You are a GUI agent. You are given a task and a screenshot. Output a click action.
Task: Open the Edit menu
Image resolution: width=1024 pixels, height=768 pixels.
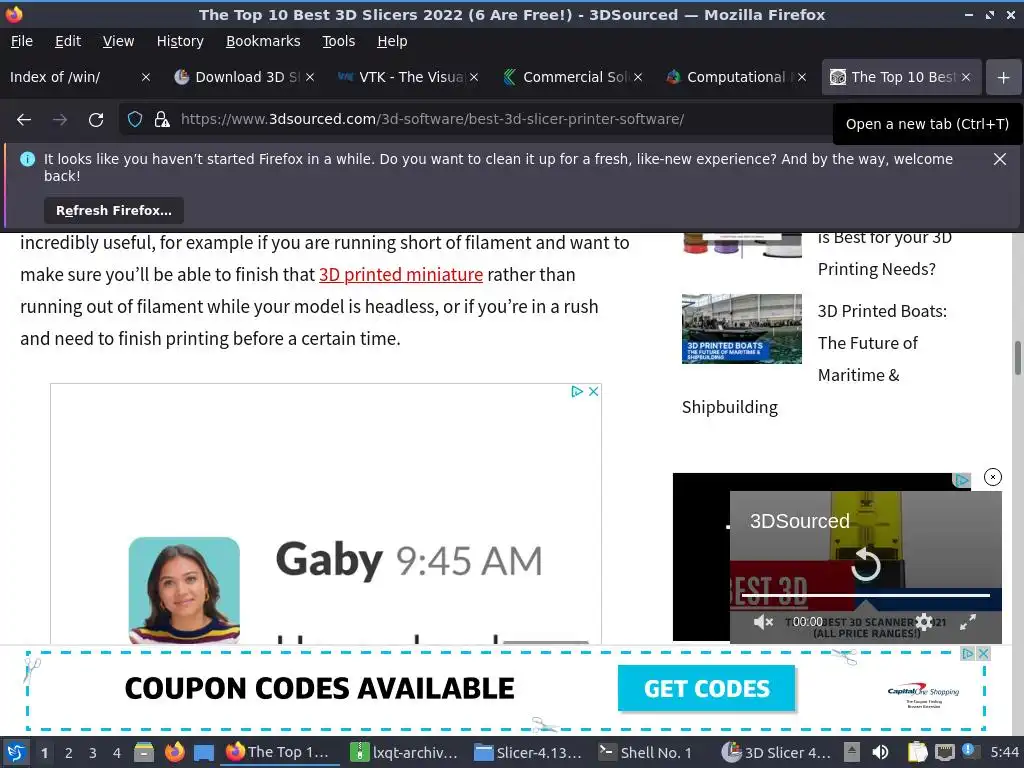[68, 41]
